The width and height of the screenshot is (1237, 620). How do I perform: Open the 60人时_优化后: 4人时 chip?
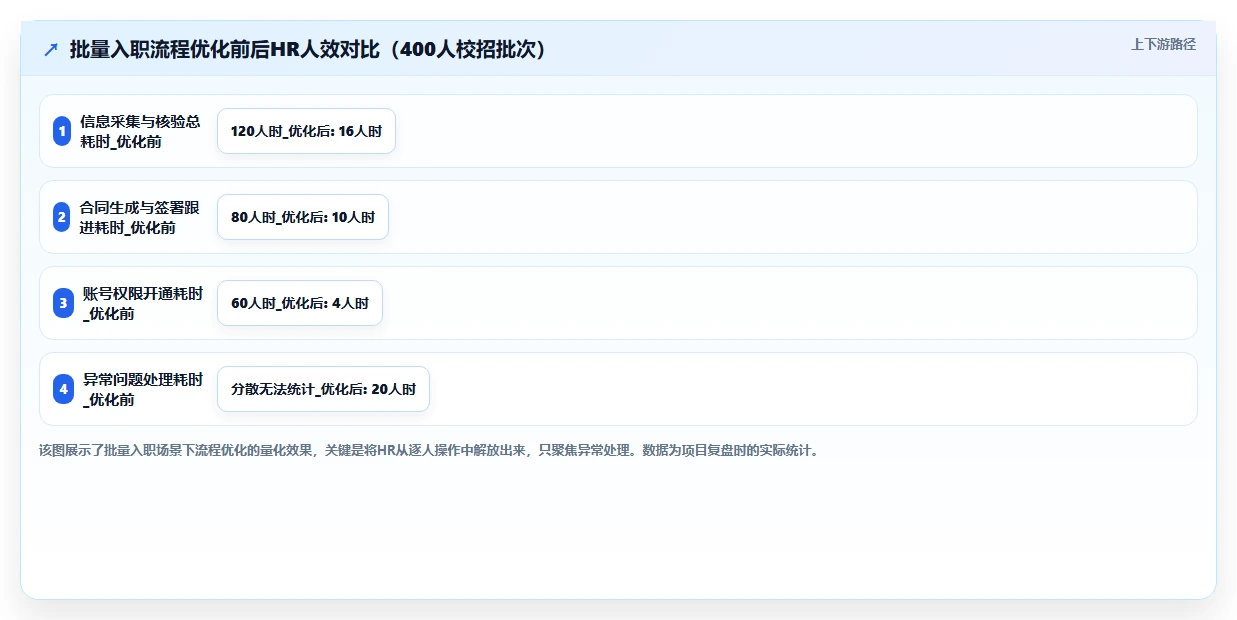tap(300, 303)
